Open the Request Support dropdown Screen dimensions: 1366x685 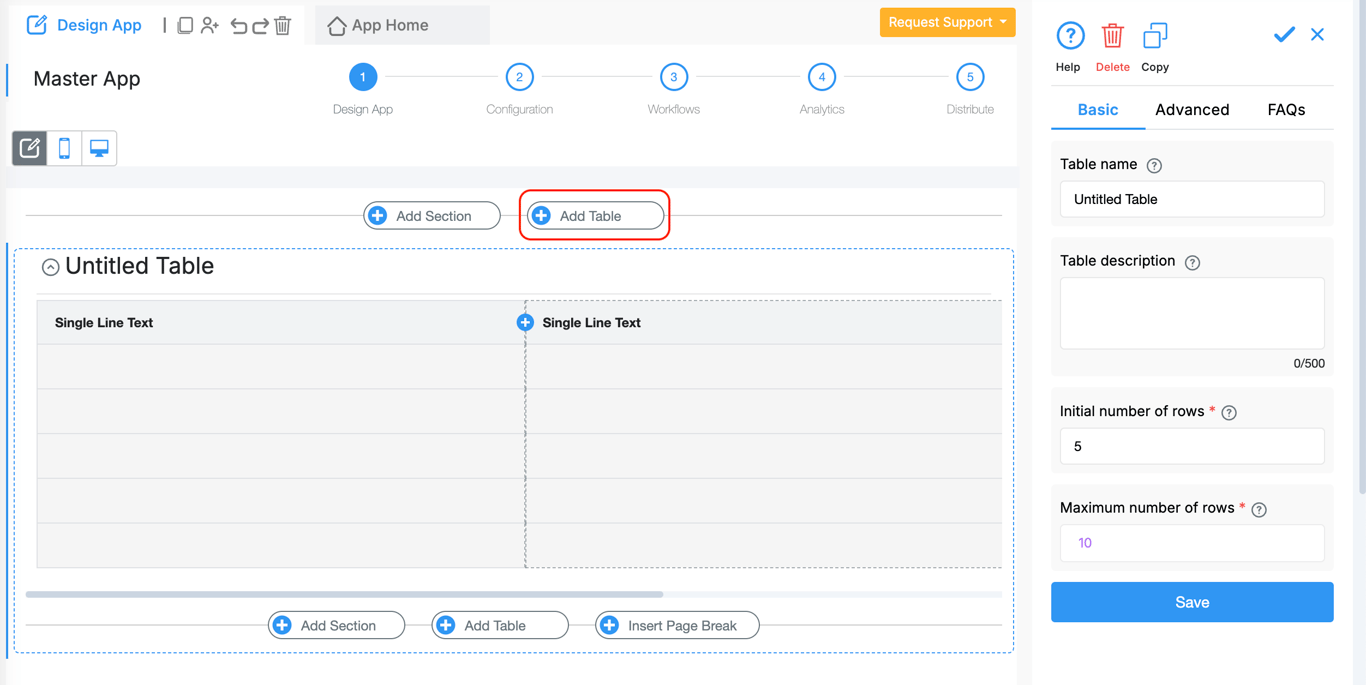(947, 22)
